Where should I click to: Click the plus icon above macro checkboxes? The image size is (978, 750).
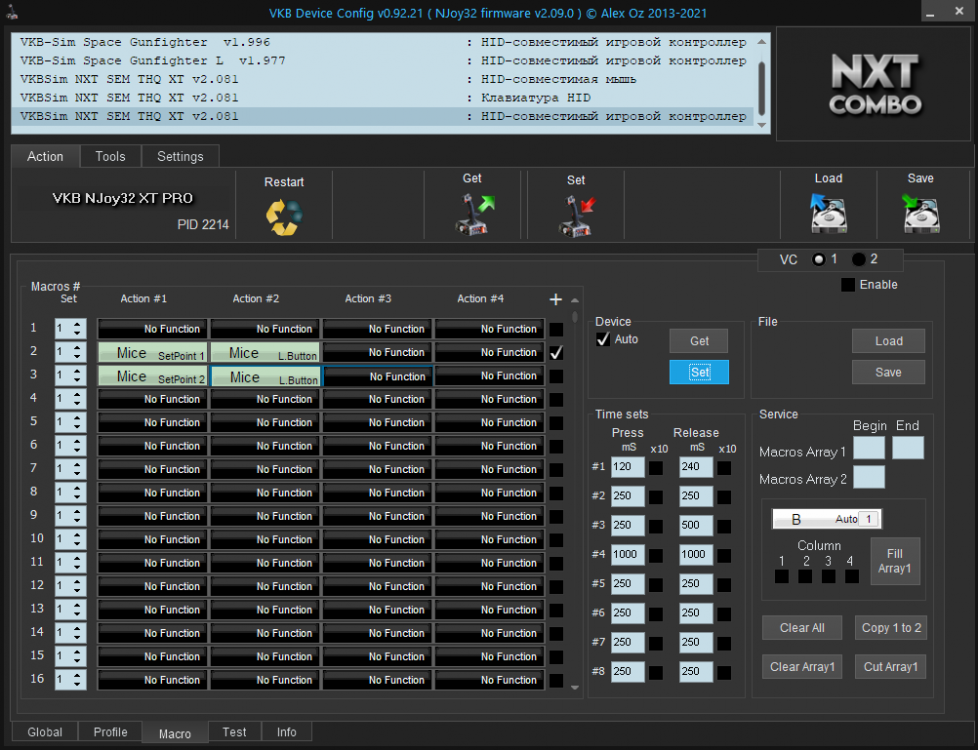(x=556, y=299)
